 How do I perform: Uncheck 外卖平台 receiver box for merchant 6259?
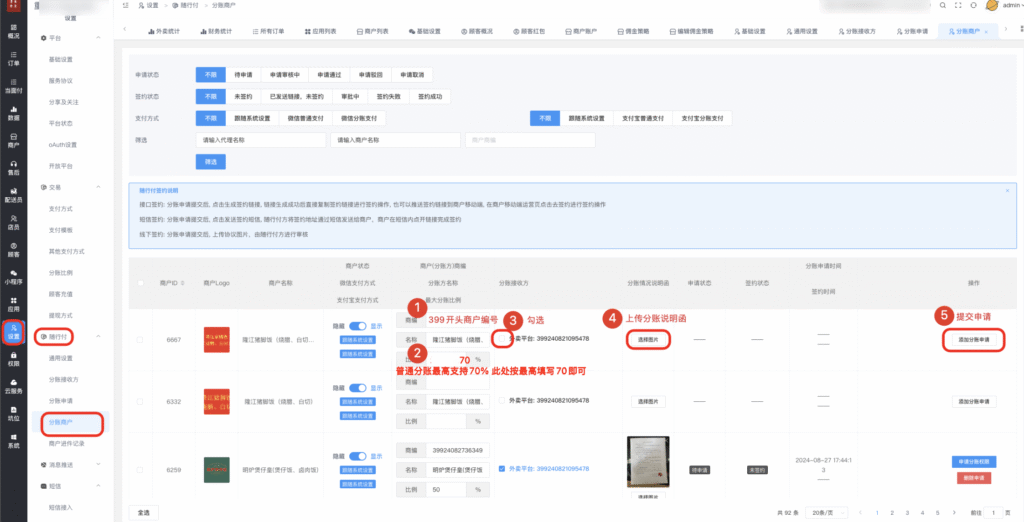click(502, 468)
